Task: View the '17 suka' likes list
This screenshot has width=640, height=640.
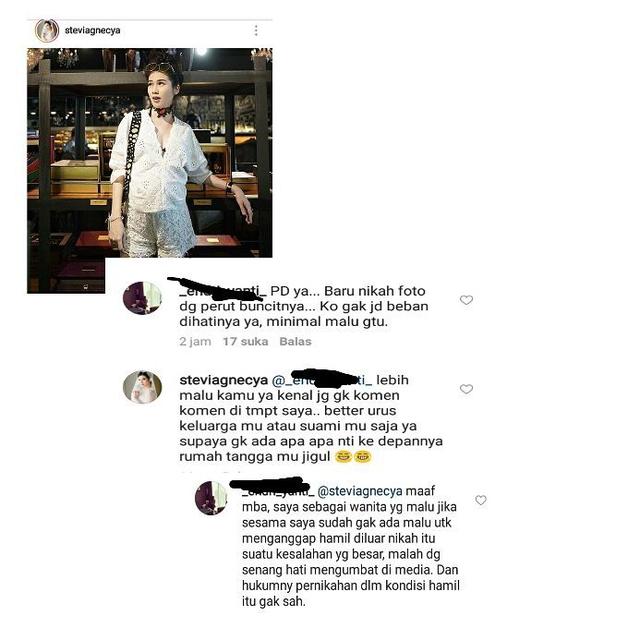Action: 245,341
